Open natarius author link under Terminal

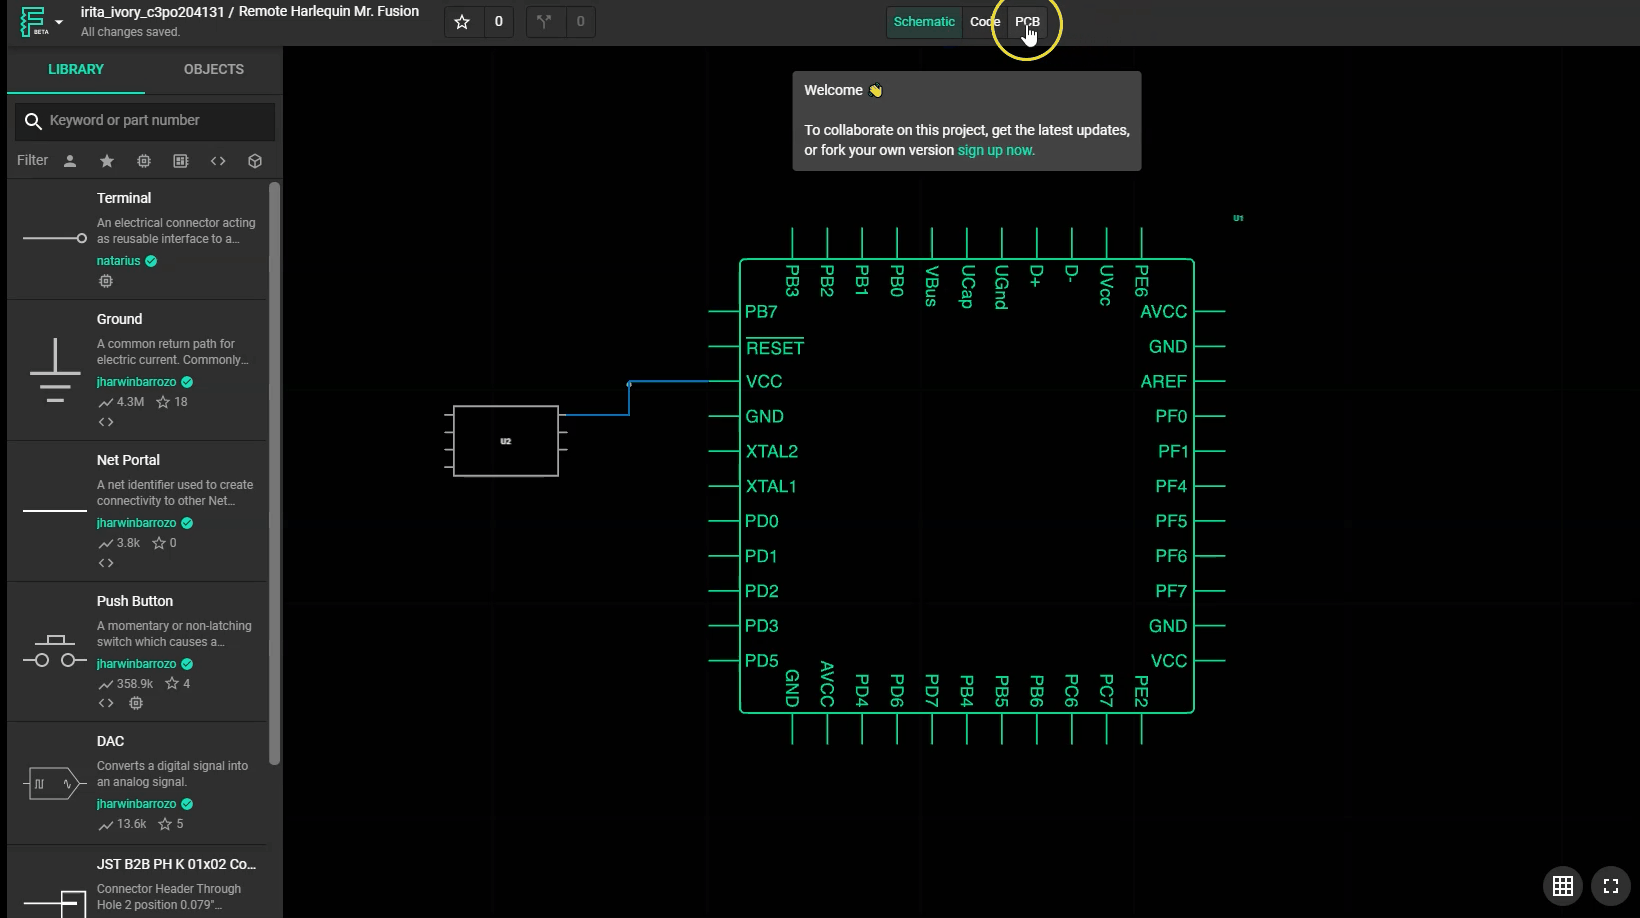click(x=118, y=261)
